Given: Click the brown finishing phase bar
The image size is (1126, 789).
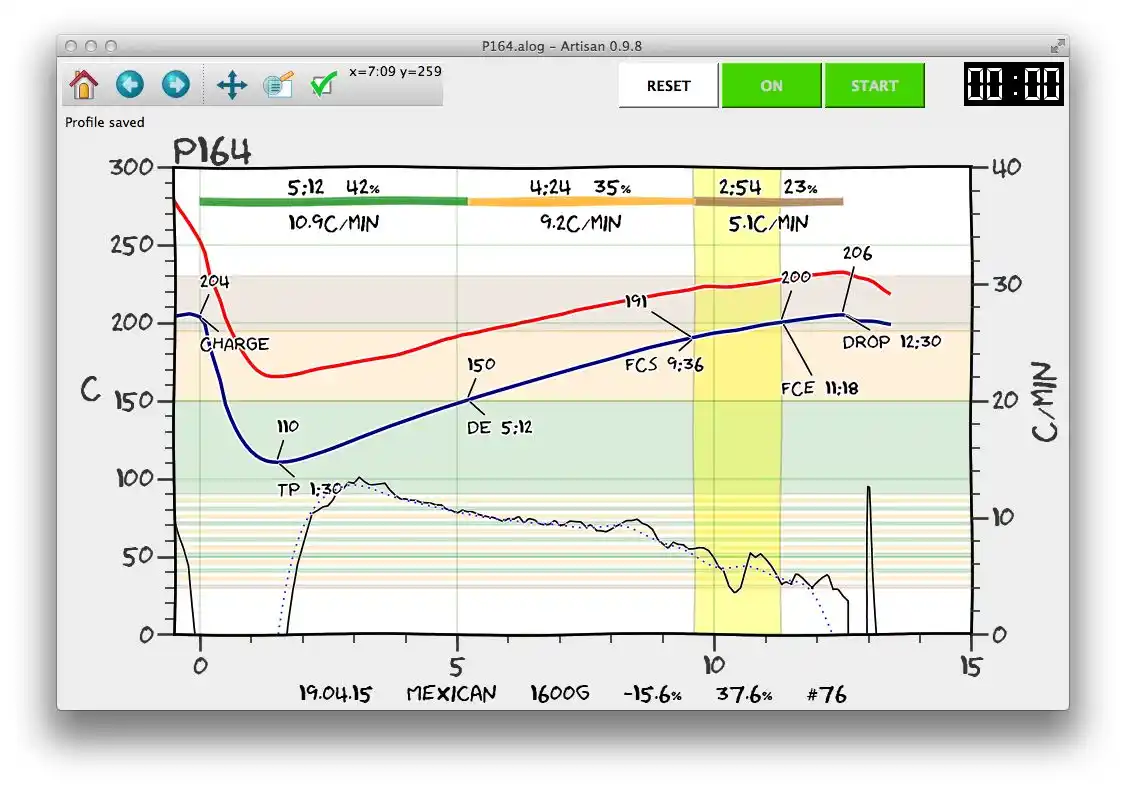Looking at the screenshot, I should (x=768, y=202).
